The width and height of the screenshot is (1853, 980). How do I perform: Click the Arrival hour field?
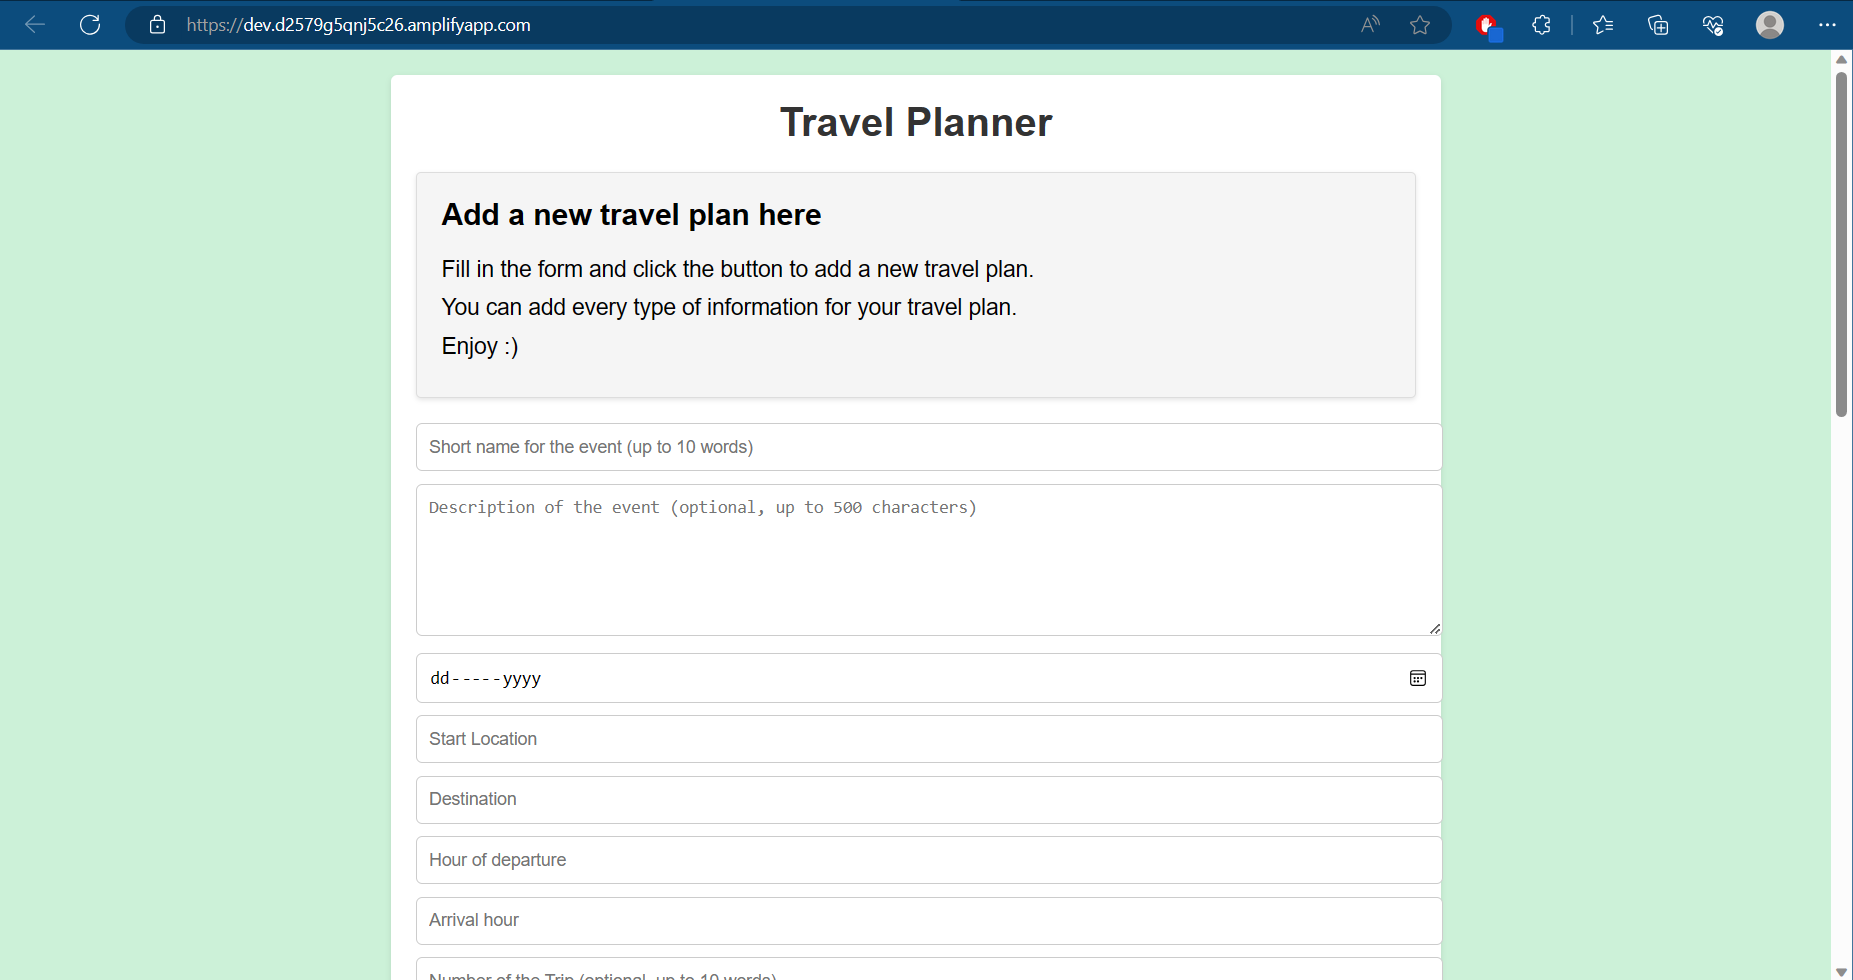(x=928, y=920)
